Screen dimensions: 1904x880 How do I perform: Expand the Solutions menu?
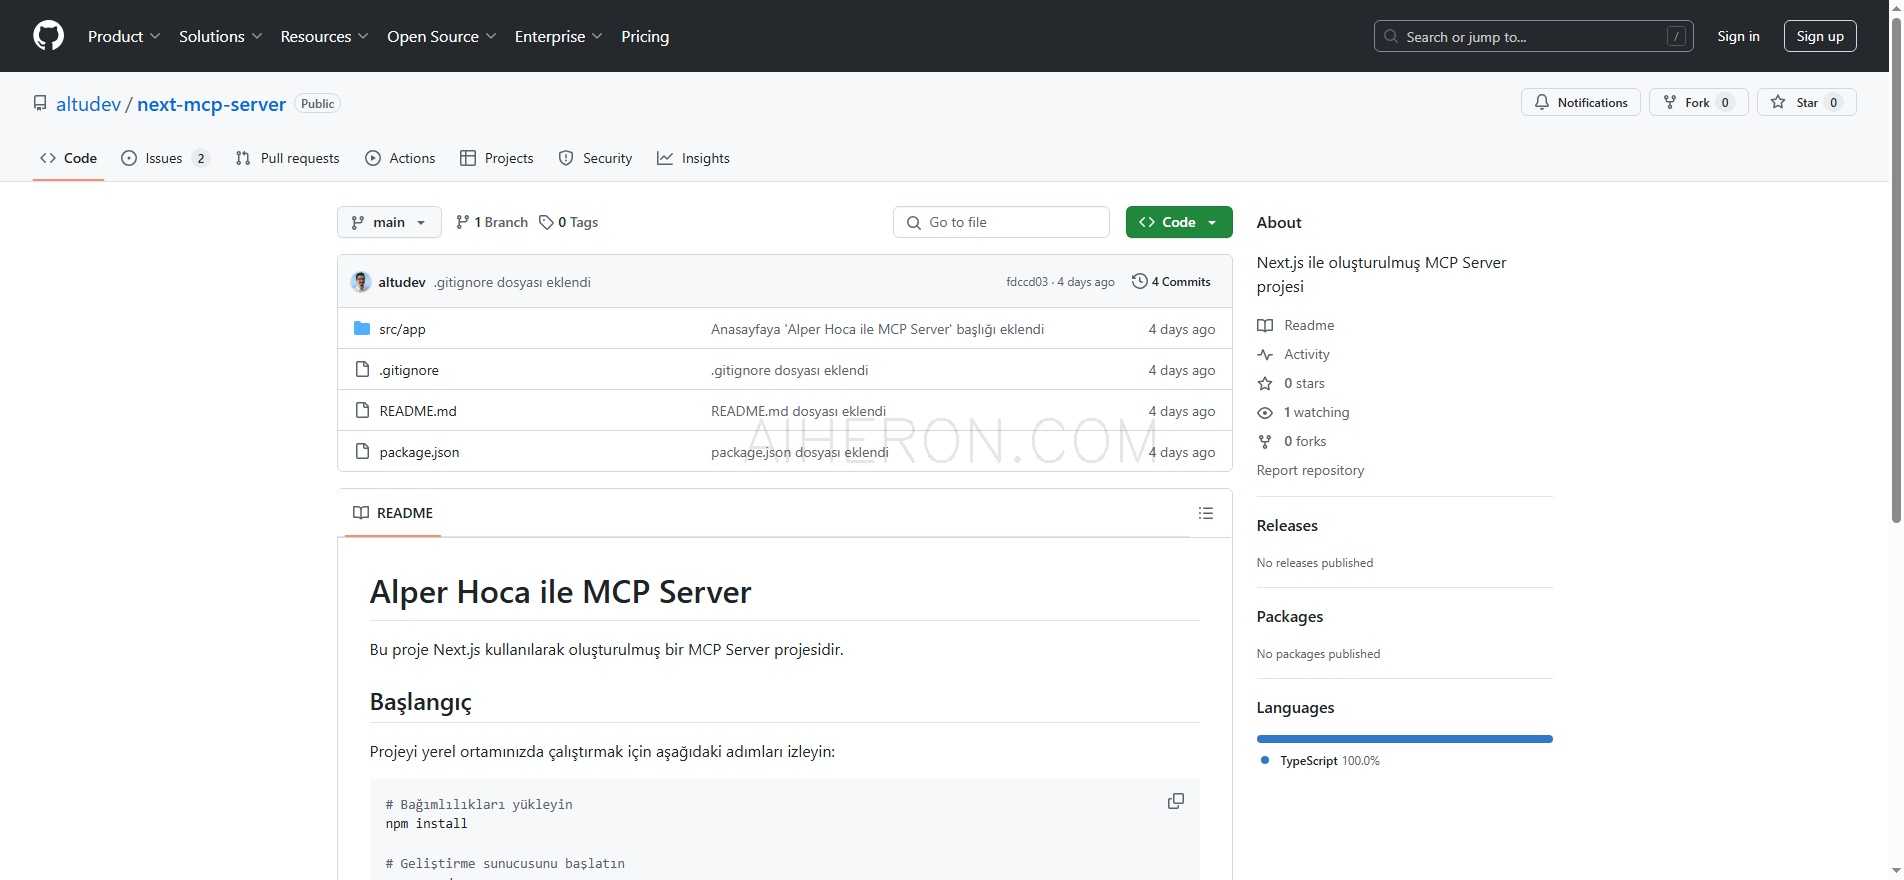221,36
